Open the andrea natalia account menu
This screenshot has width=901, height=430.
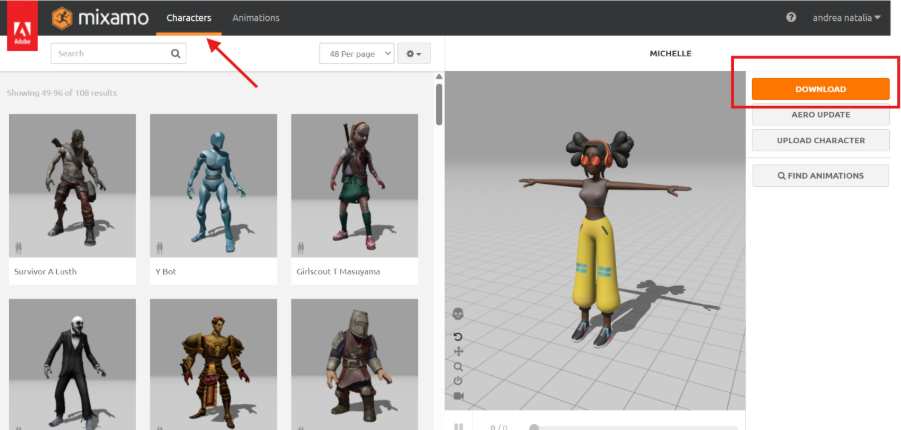[x=846, y=18]
